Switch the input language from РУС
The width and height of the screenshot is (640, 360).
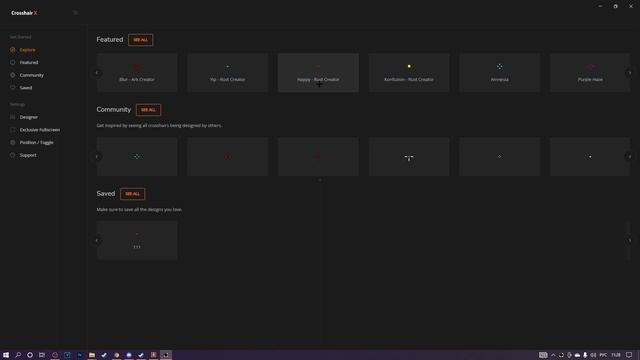[x=603, y=355]
